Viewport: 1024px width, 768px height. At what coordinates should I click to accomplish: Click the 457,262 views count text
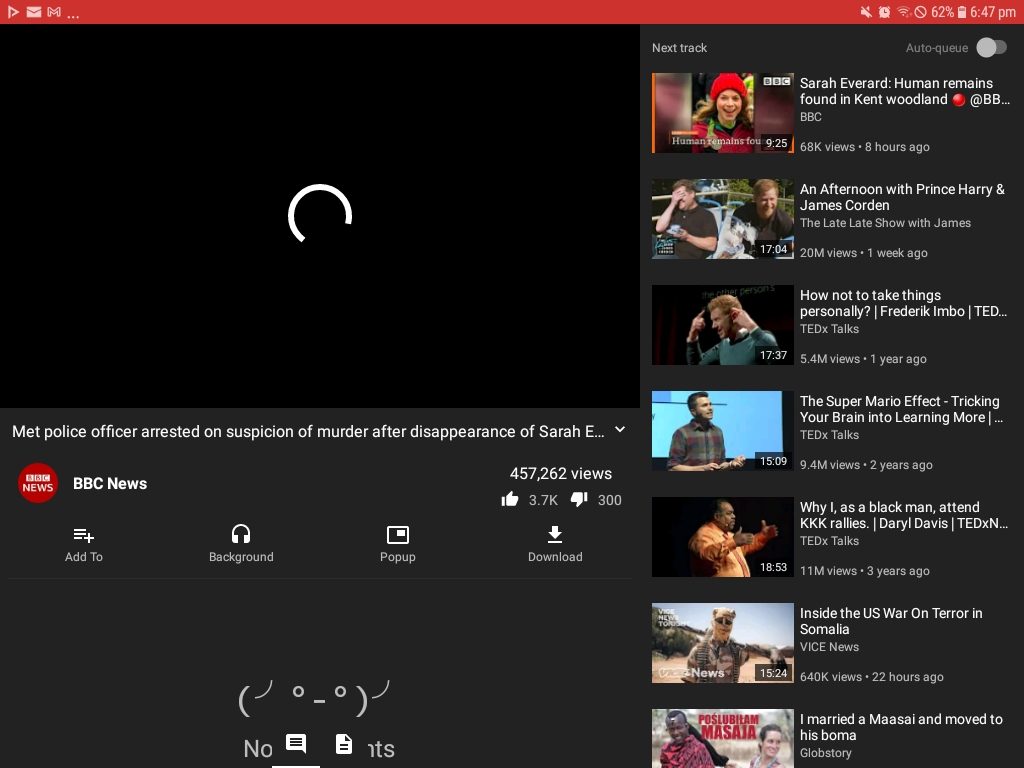click(x=560, y=473)
